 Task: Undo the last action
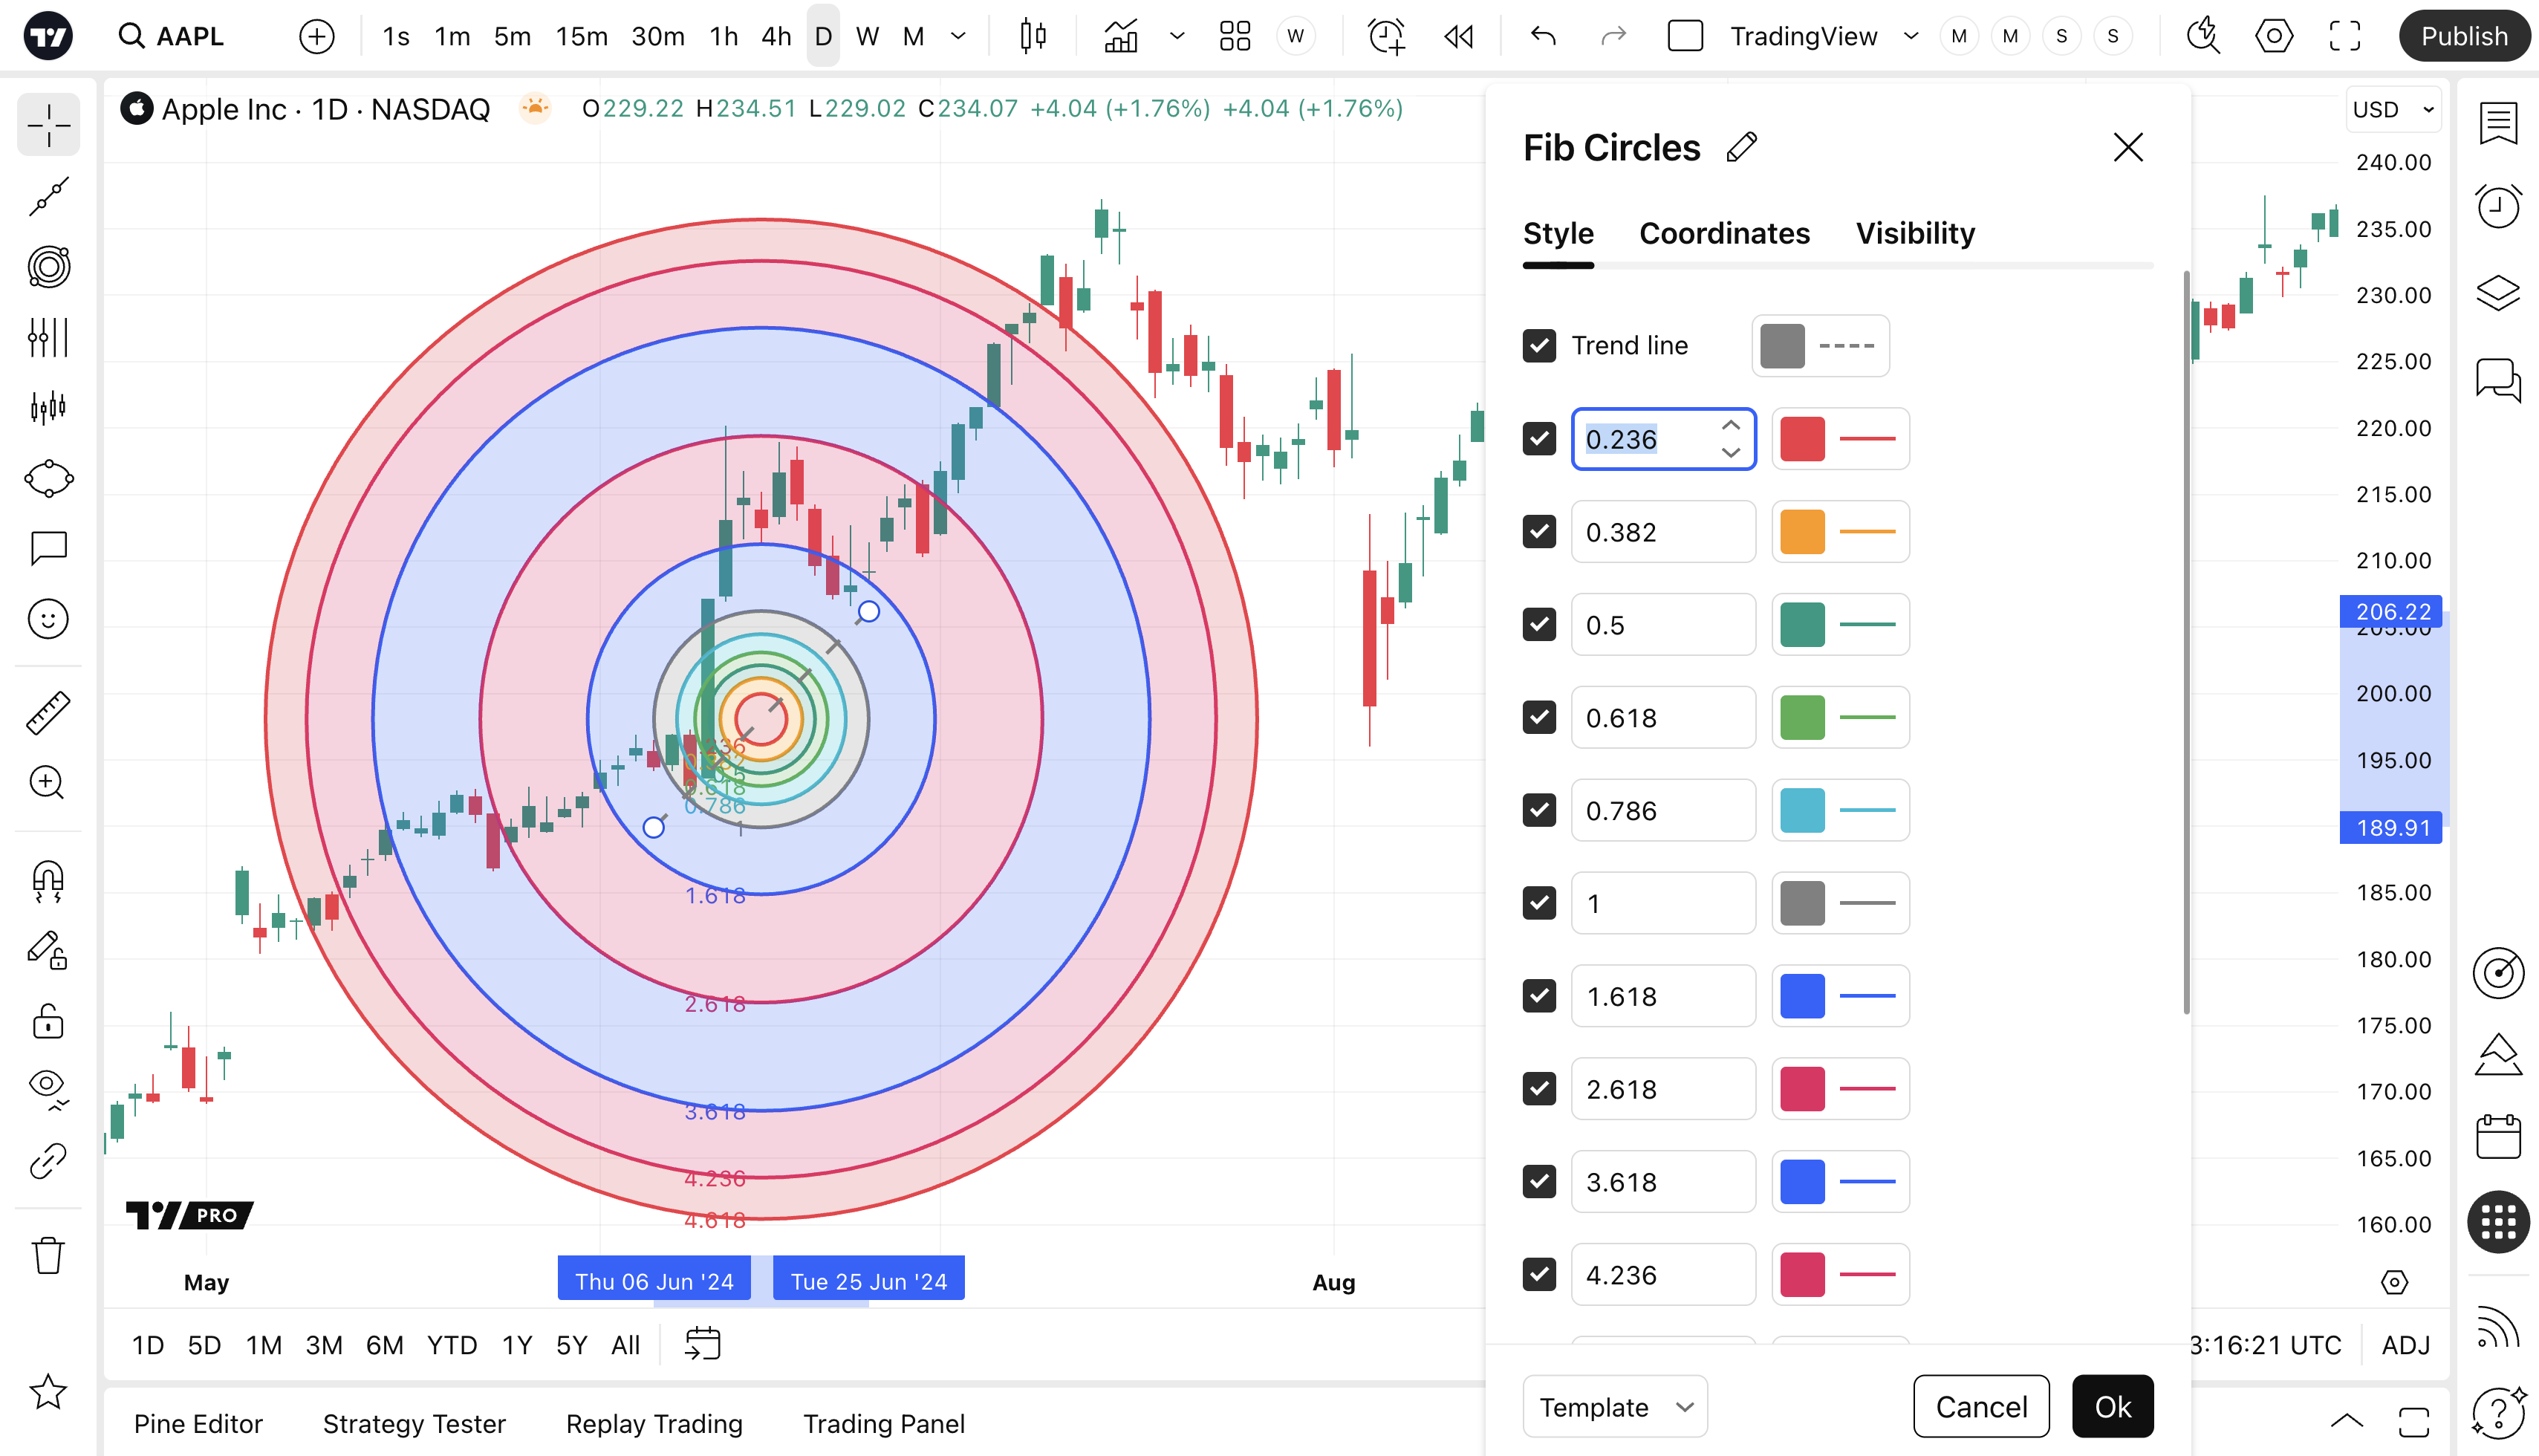(1543, 37)
